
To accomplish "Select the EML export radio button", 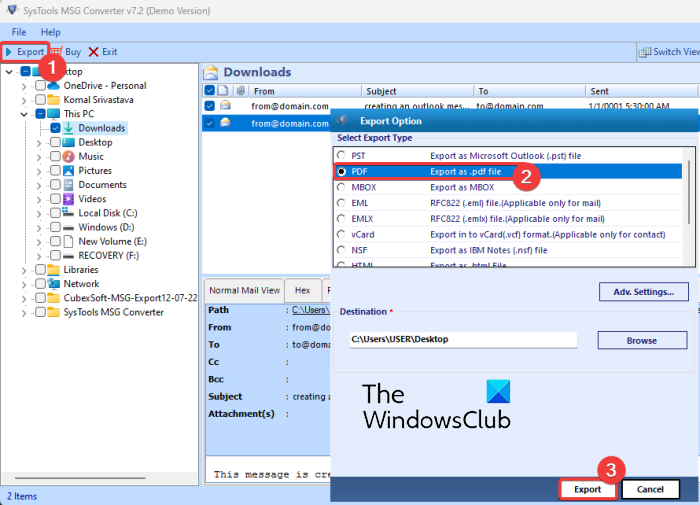I will click(x=342, y=203).
